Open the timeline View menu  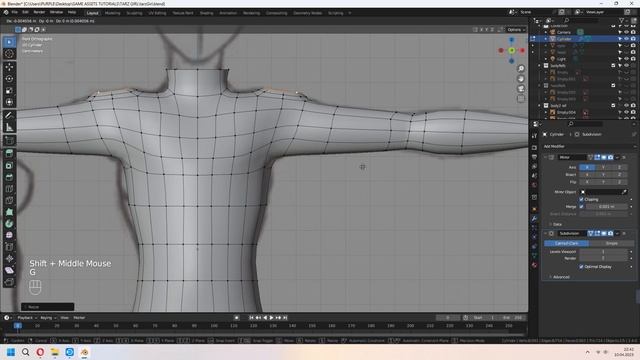(x=64, y=318)
